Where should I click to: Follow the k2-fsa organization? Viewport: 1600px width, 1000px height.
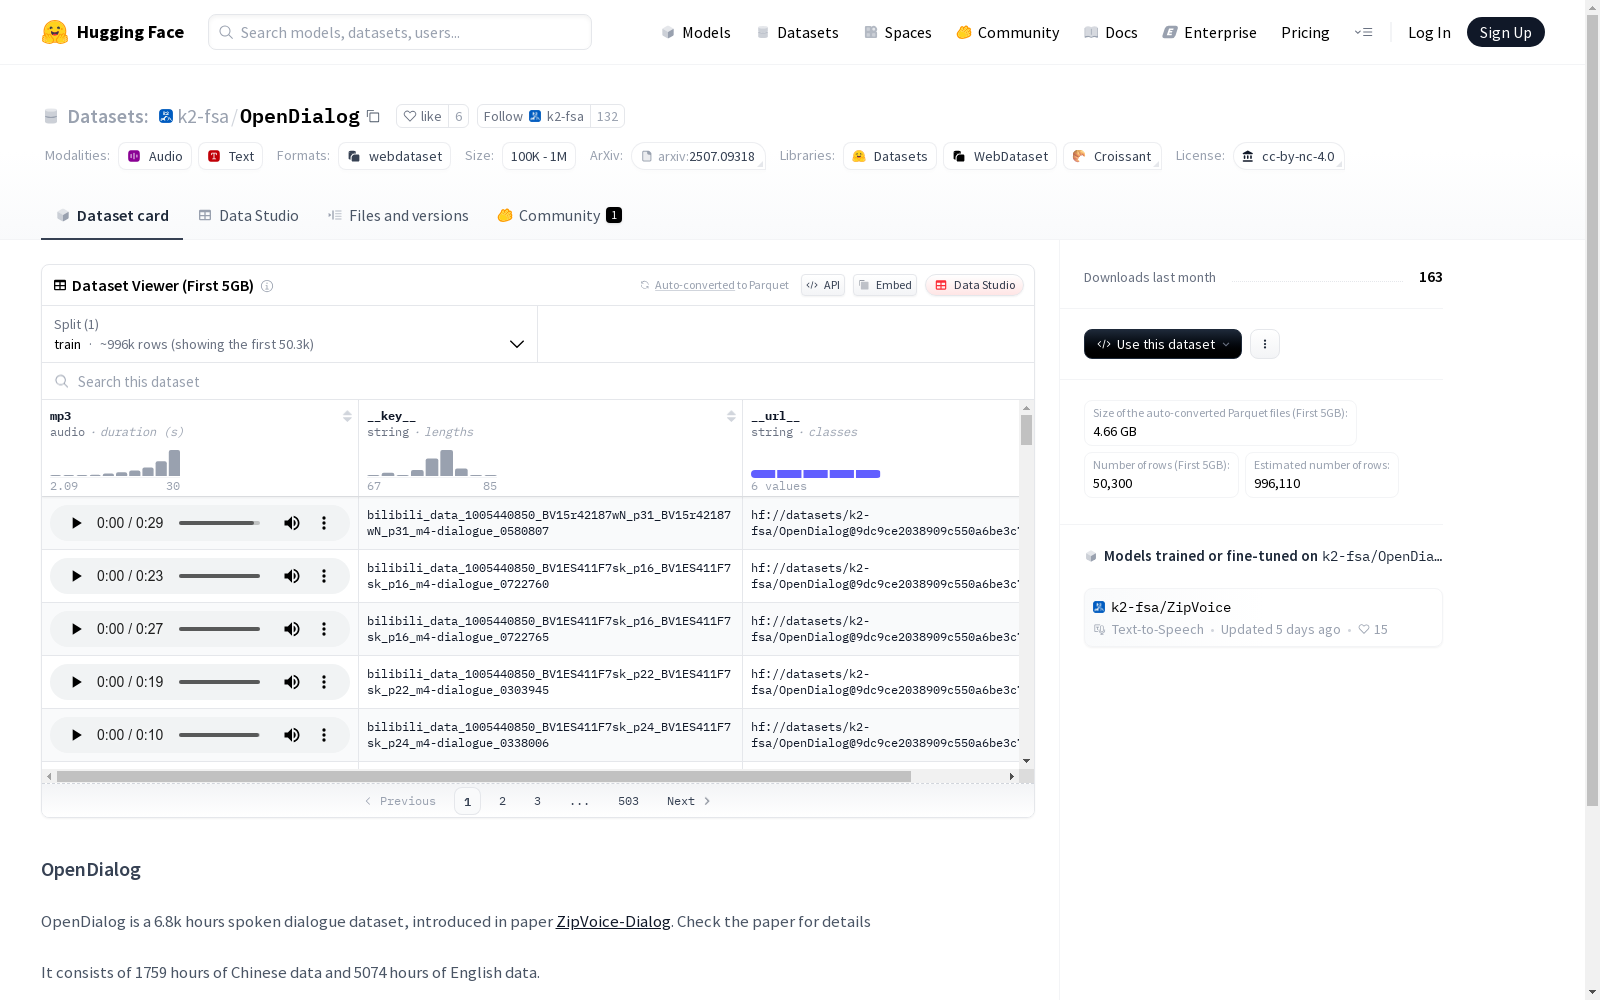click(533, 116)
